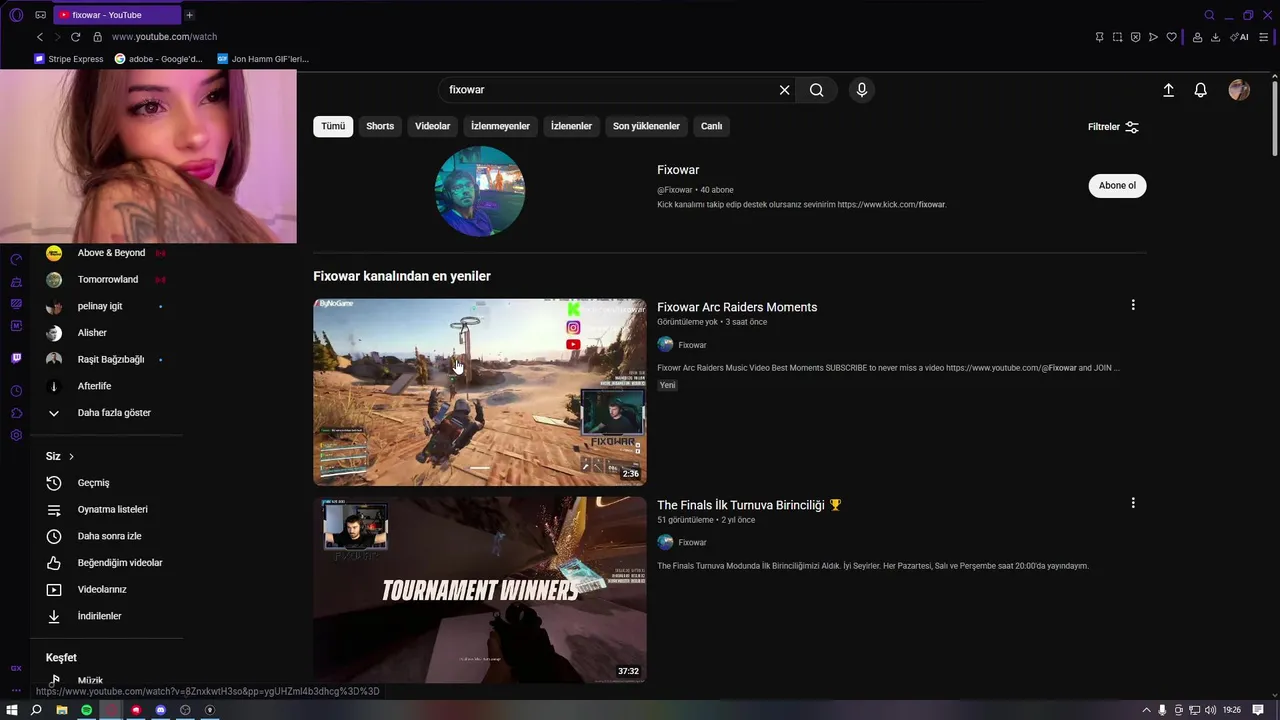The width and height of the screenshot is (1280, 720).
Task: Select the Canlı filter chip
Action: coord(711,126)
